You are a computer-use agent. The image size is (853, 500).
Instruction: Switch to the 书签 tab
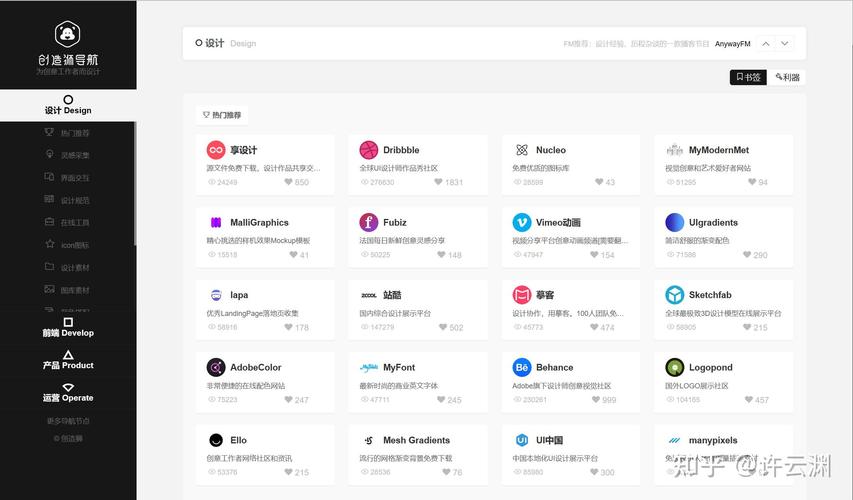pos(748,77)
